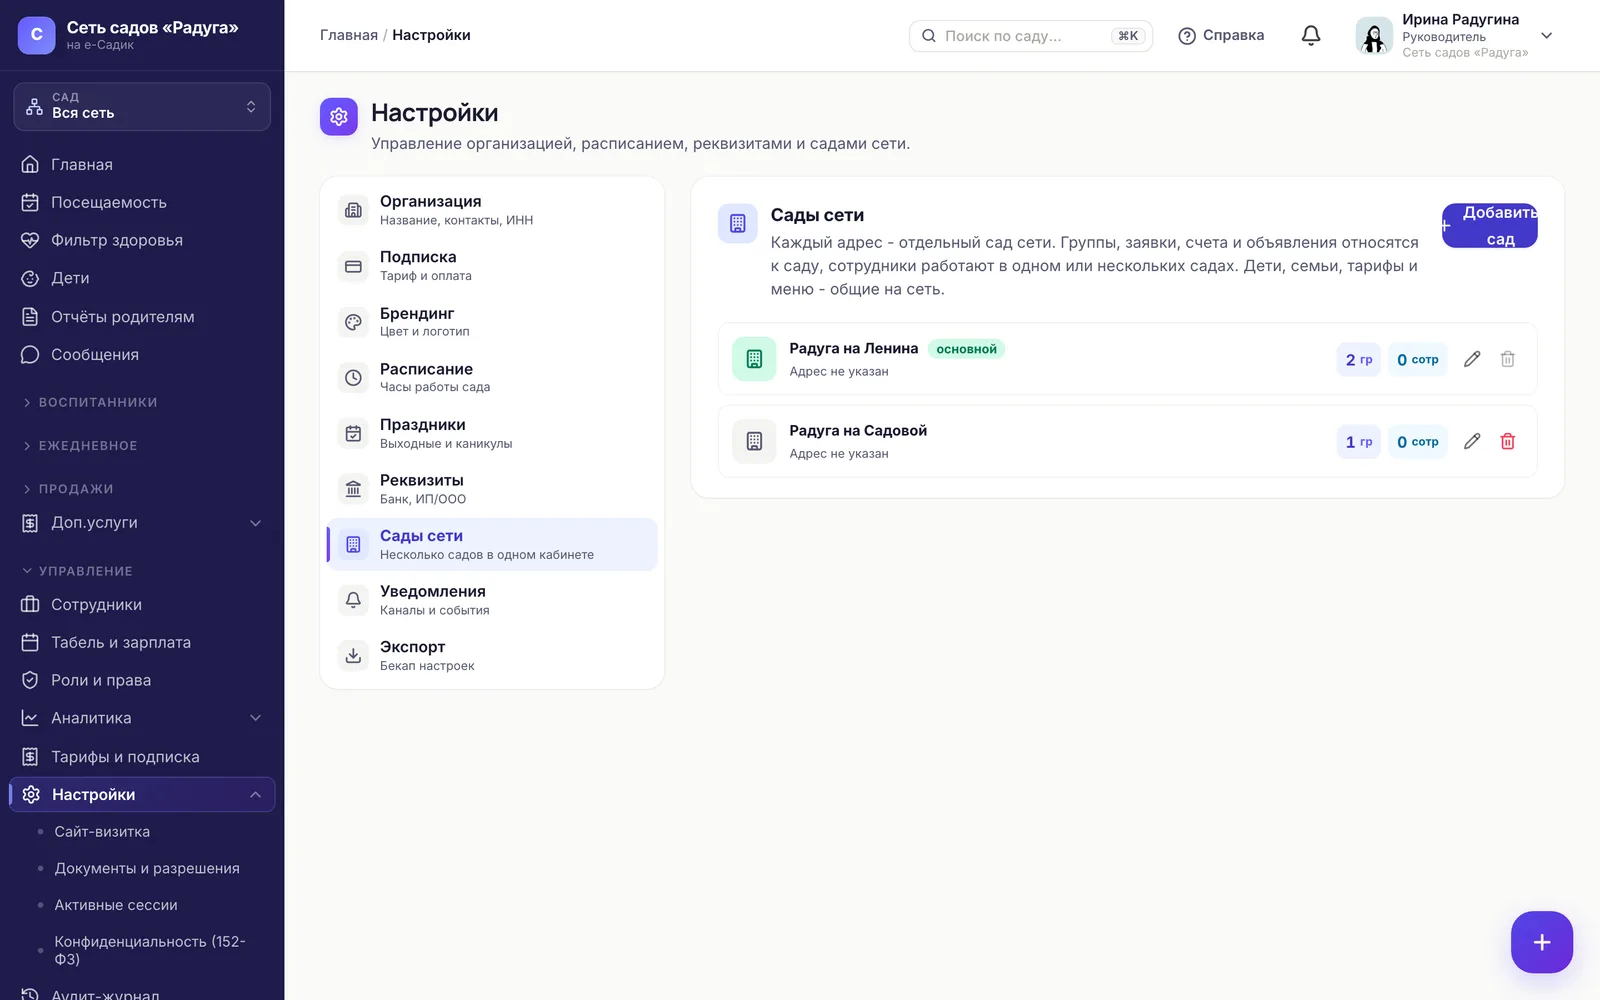Viewport: 1600px width, 1000px height.
Task: Select Реквизиты settings tab
Action: 492,489
